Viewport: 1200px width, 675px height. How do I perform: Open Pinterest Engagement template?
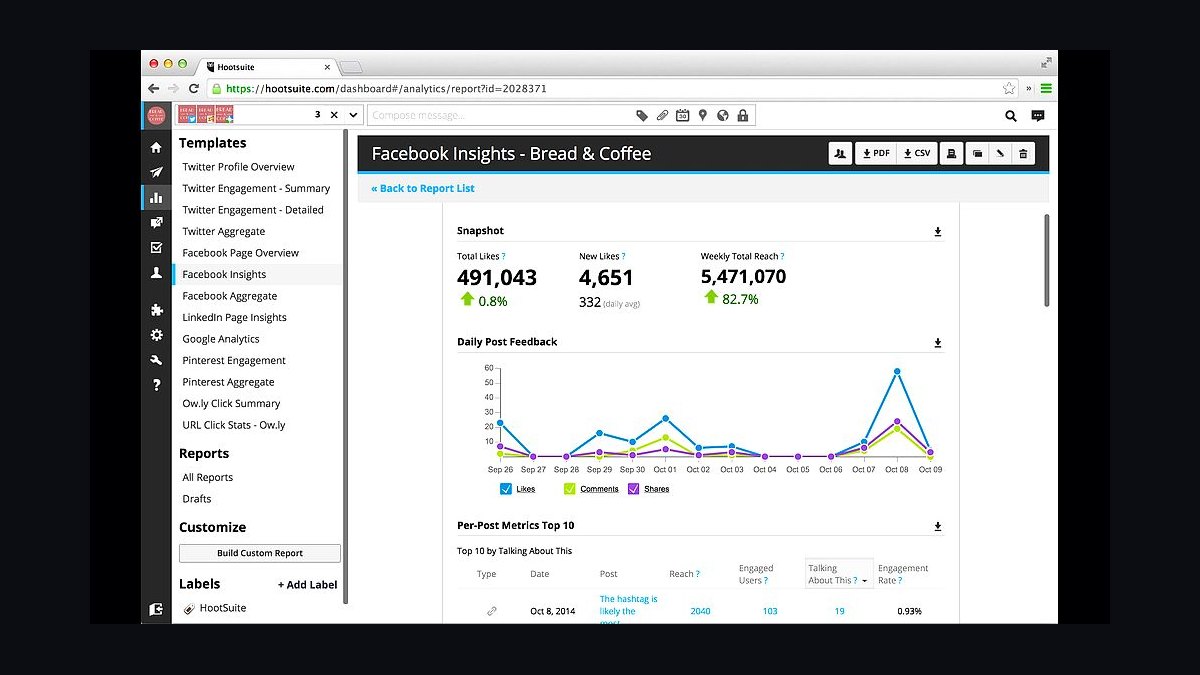tap(234, 360)
